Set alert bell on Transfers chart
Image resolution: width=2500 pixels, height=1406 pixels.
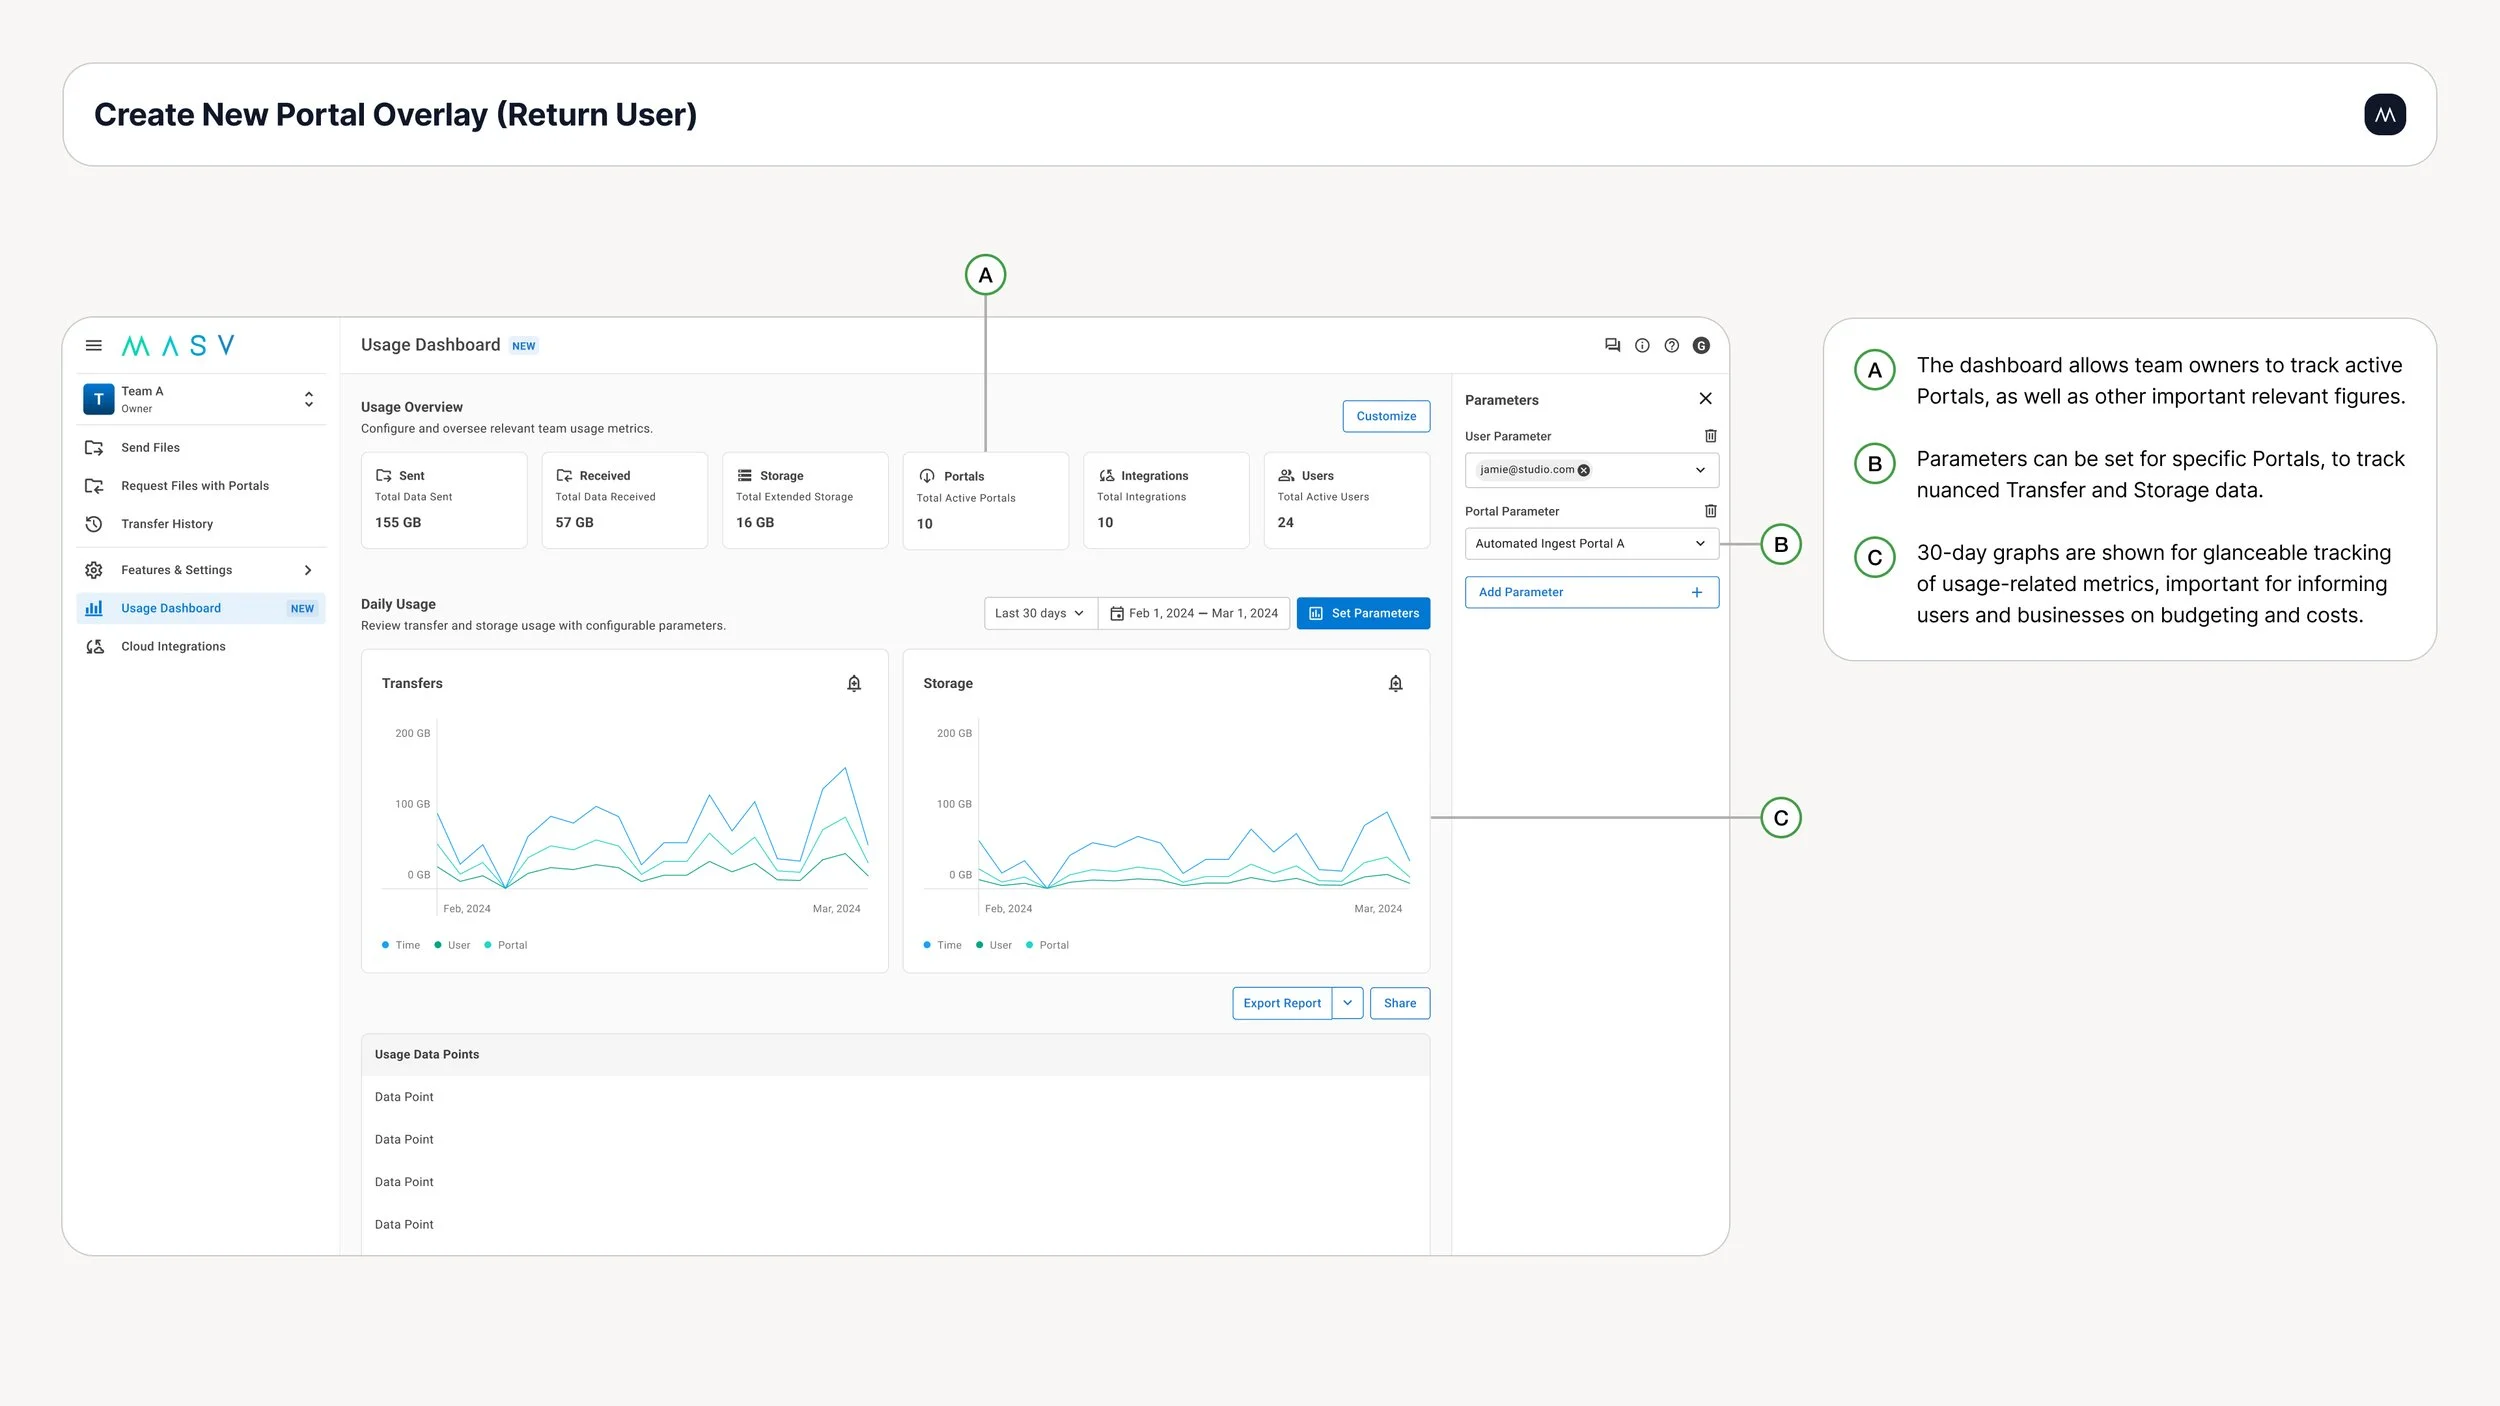[854, 683]
